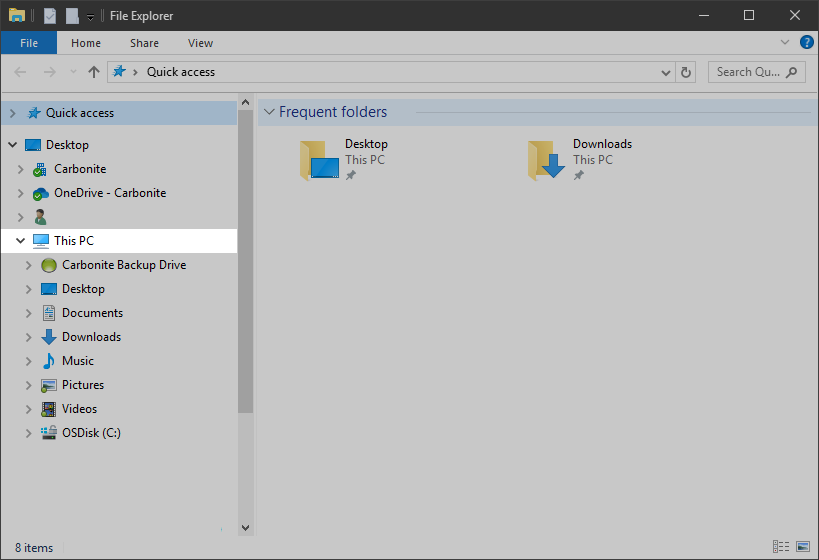
Task: Click the Search Quick access box
Action: tap(748, 72)
